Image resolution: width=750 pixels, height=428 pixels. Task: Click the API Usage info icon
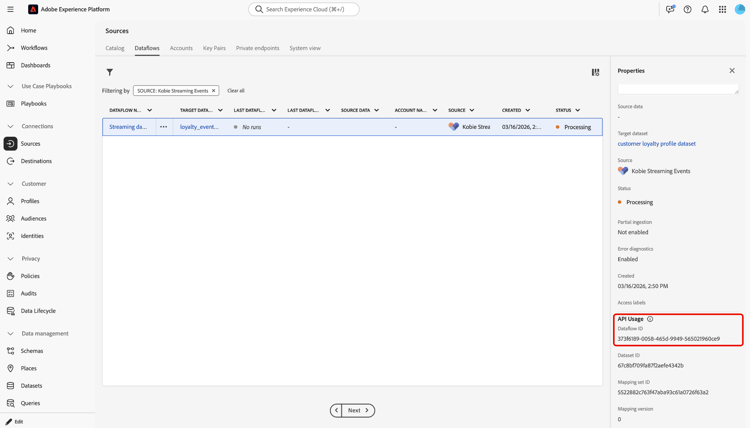[650, 319]
